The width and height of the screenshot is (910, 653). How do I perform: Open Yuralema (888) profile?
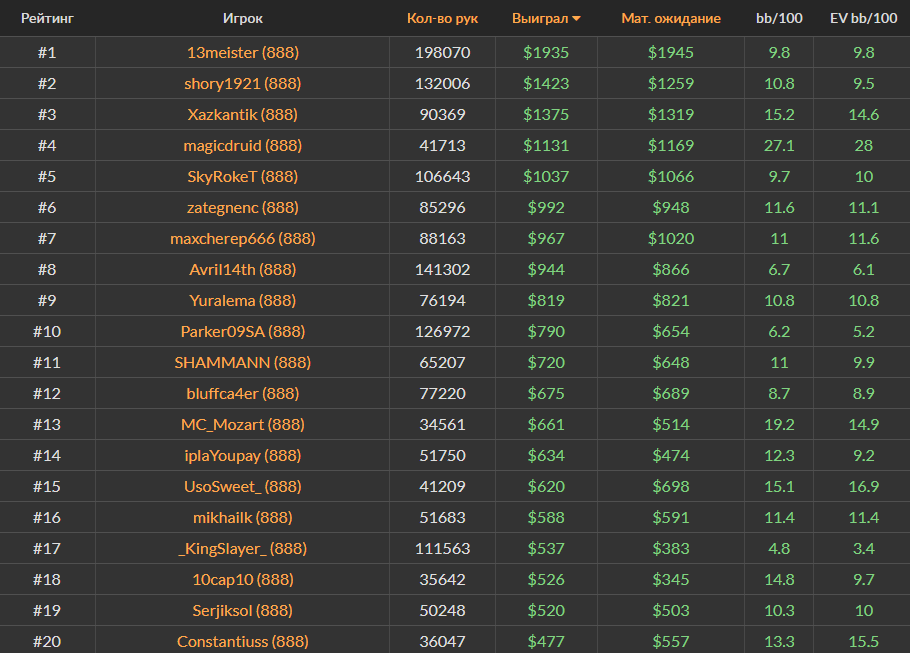(243, 300)
